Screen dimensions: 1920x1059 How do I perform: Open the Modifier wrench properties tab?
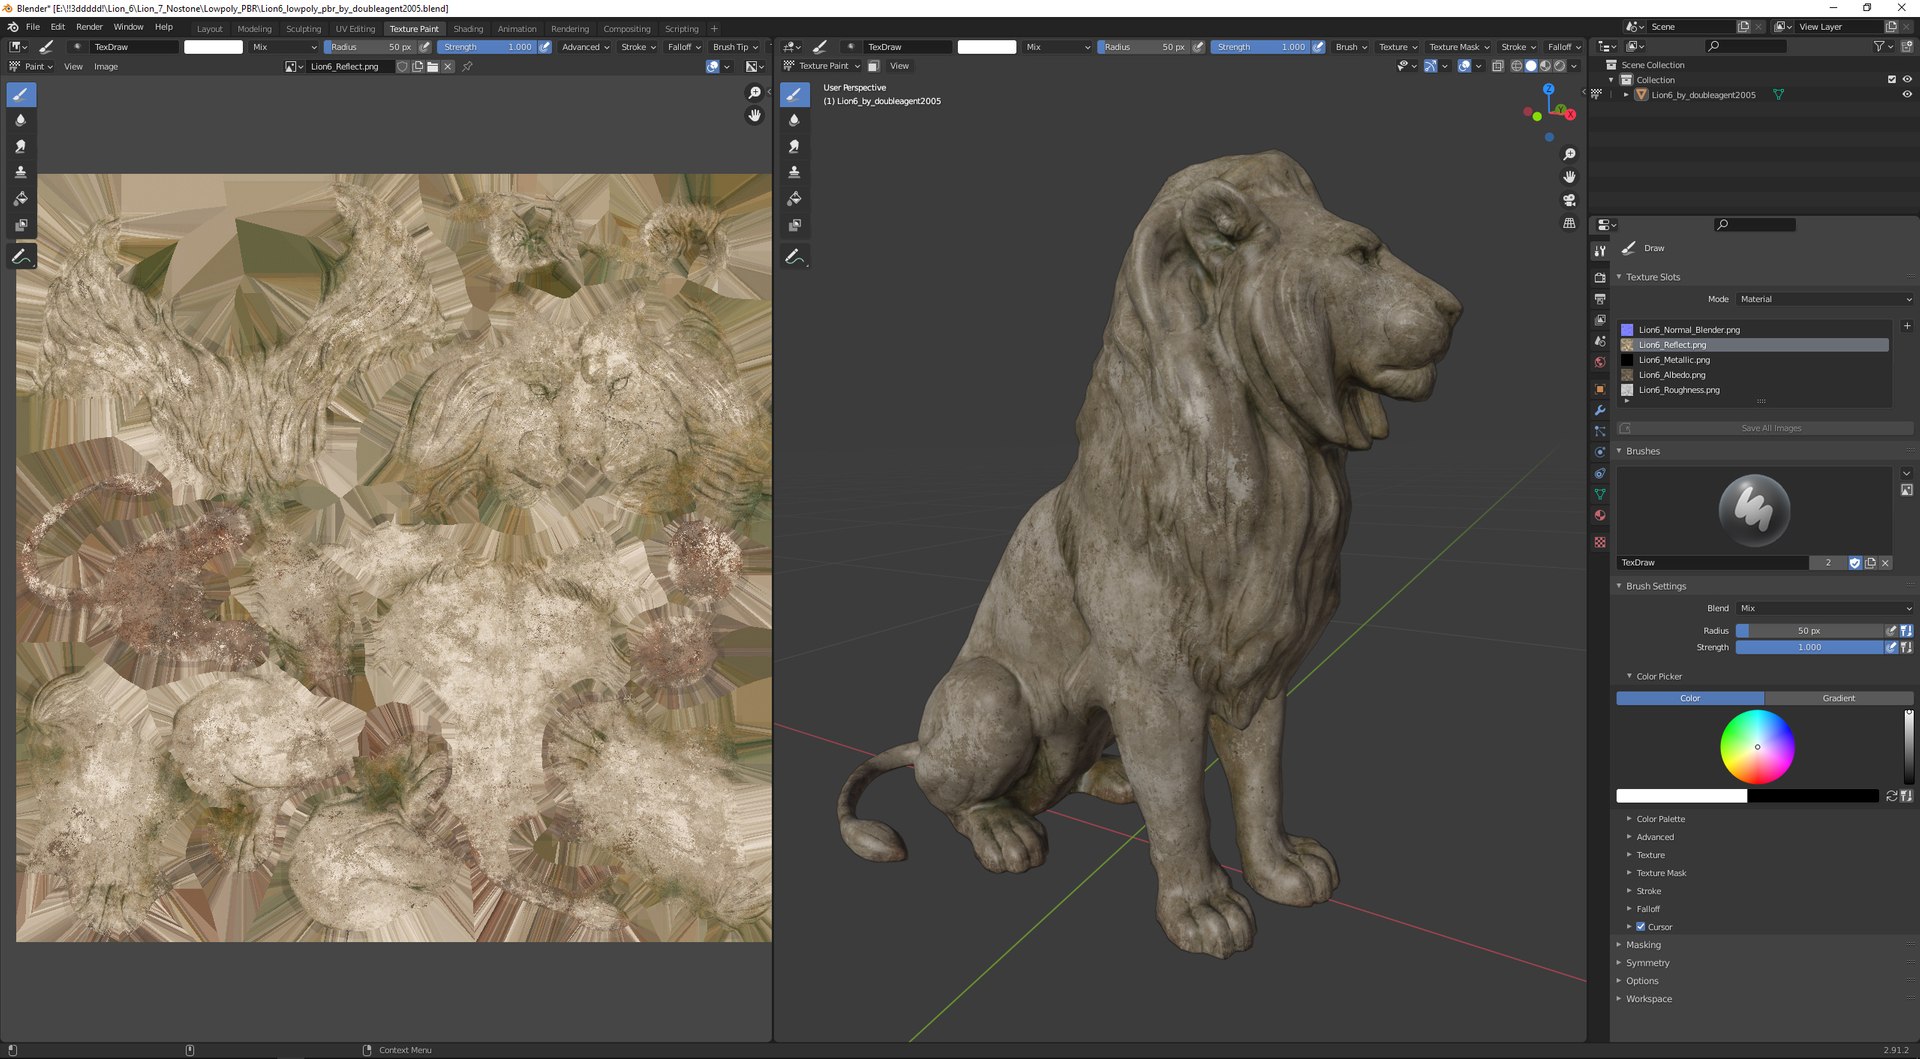pos(1600,410)
